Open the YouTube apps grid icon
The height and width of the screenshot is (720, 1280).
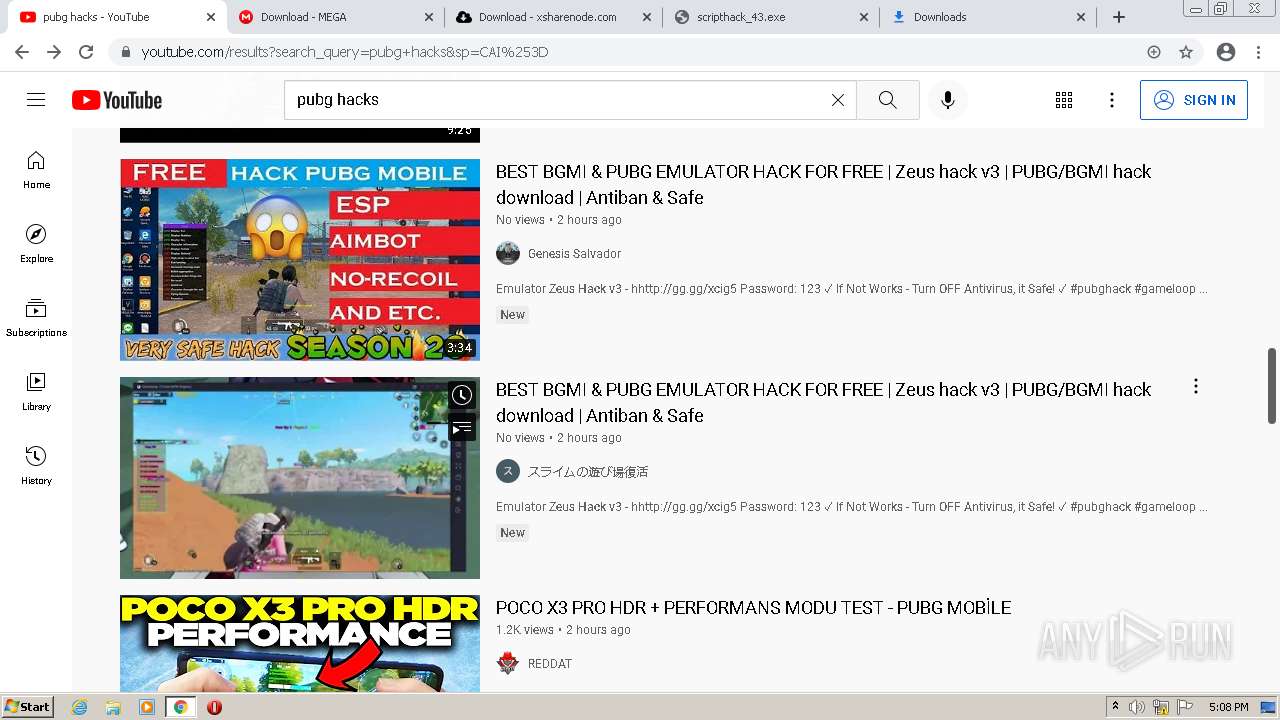pyautogui.click(x=1064, y=100)
